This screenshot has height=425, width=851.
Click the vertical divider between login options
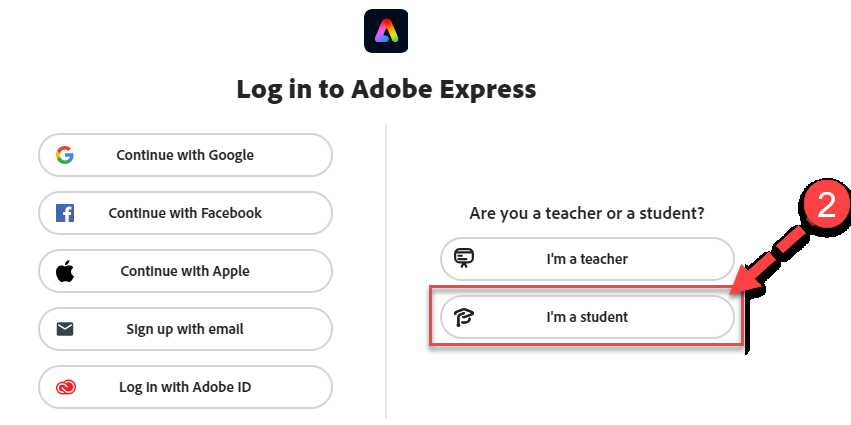click(386, 270)
